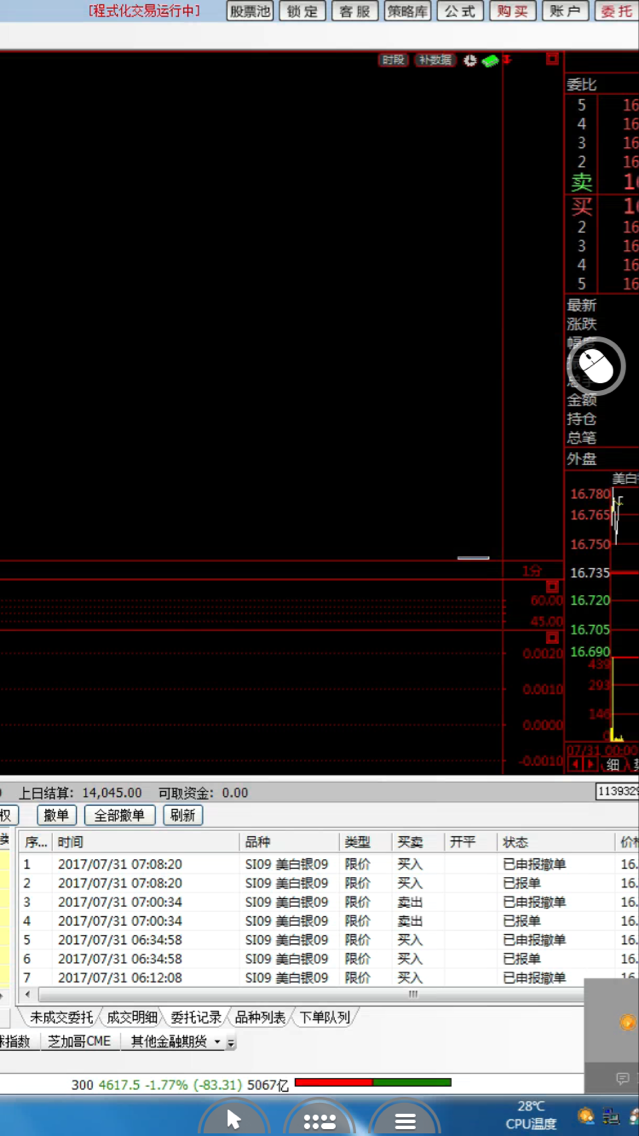639x1136 pixels.
Task: Switch to the 未成交委托 tab
Action: (x=62, y=1017)
